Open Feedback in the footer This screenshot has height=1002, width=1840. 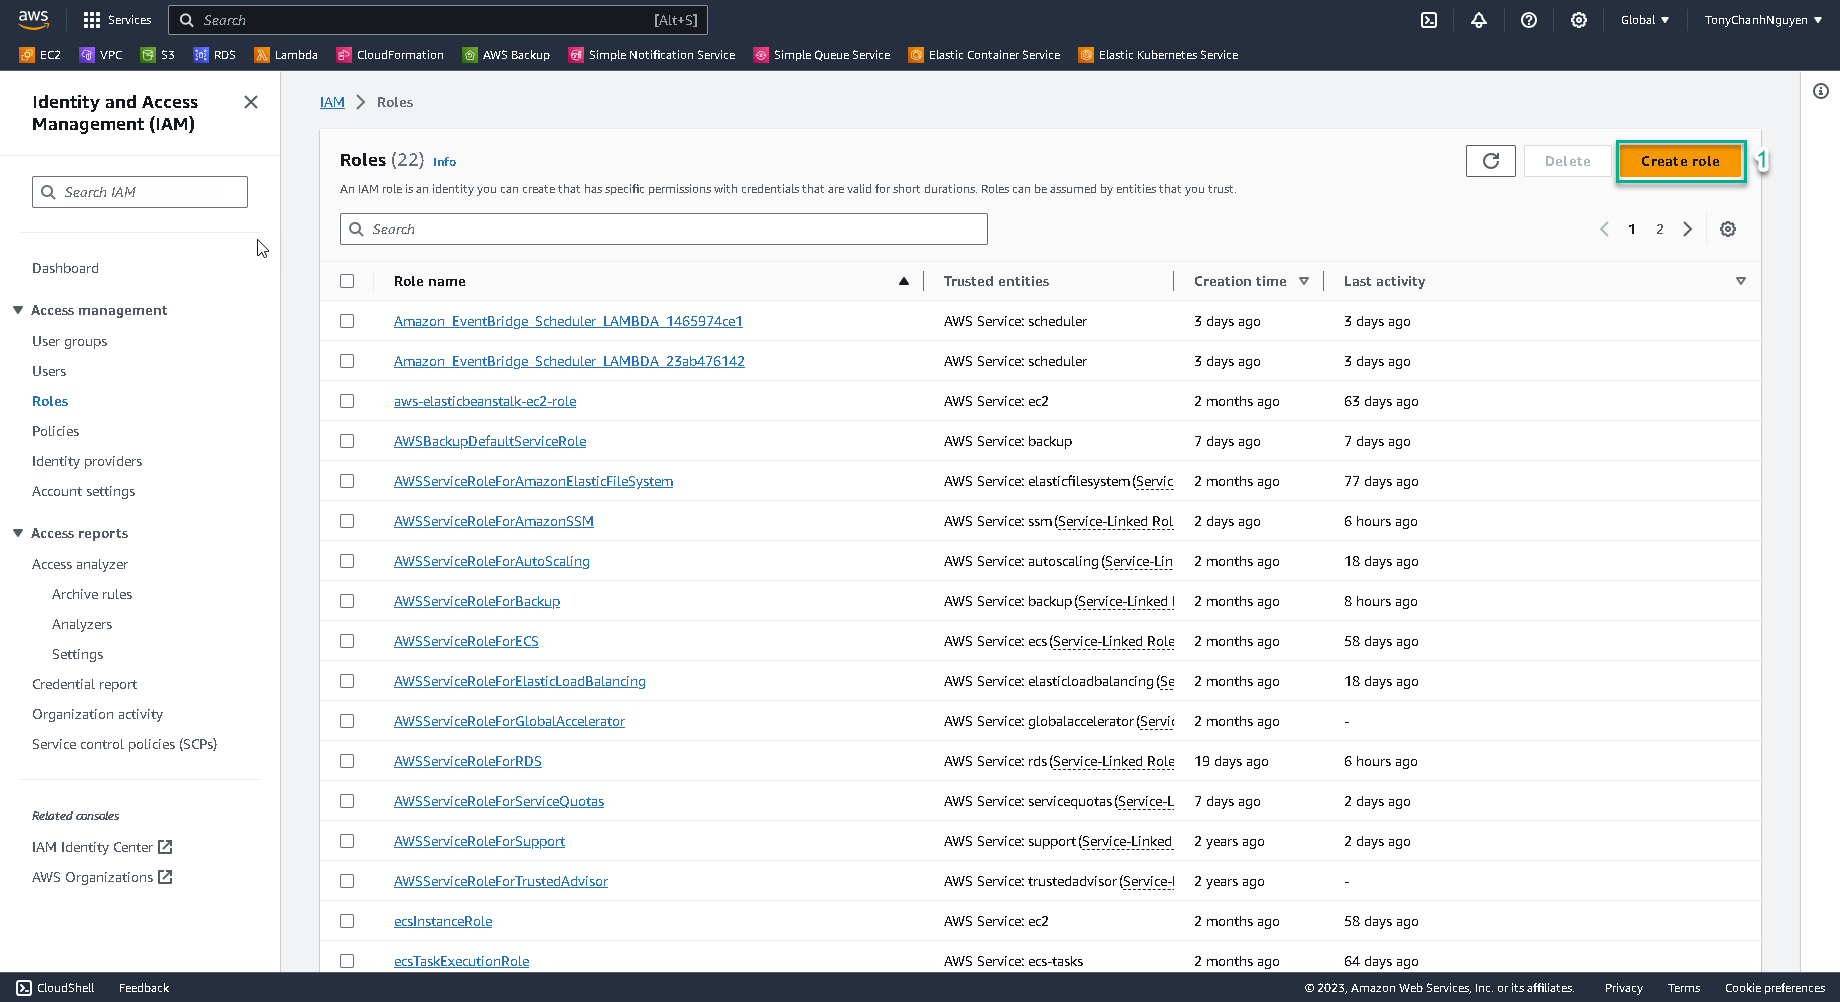click(144, 988)
